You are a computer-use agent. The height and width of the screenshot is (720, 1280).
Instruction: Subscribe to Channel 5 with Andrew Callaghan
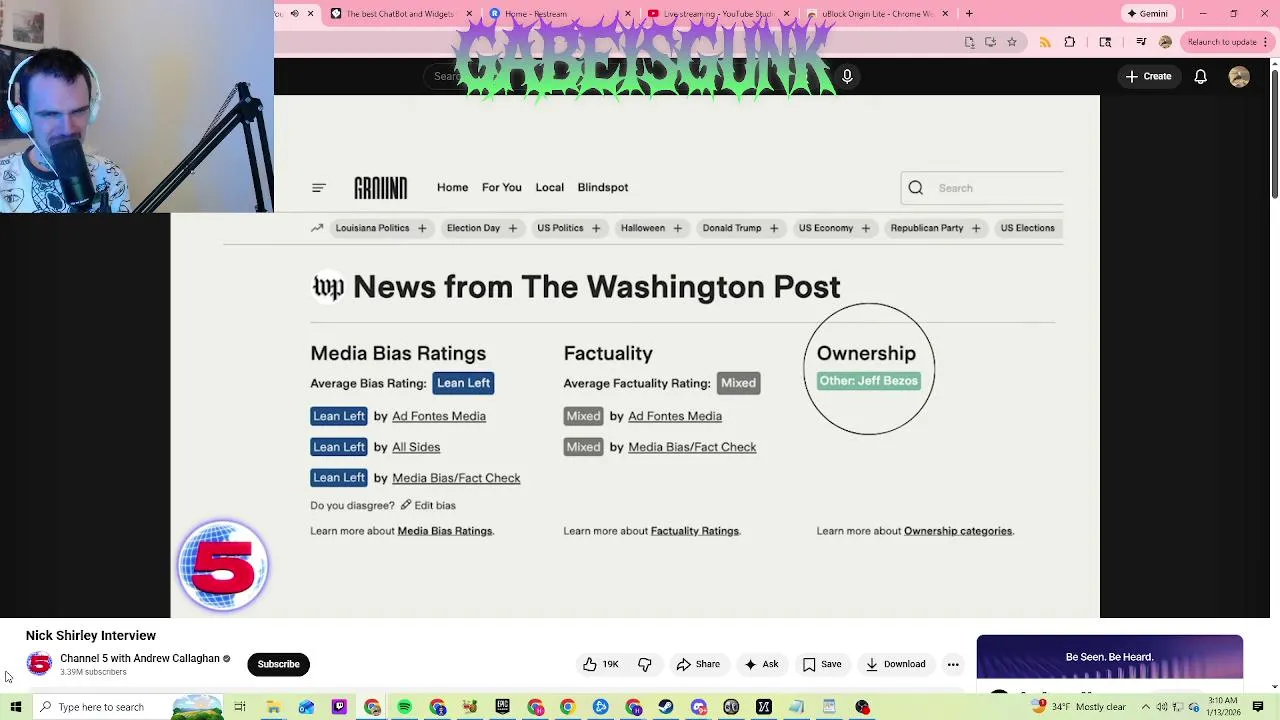[x=278, y=664]
